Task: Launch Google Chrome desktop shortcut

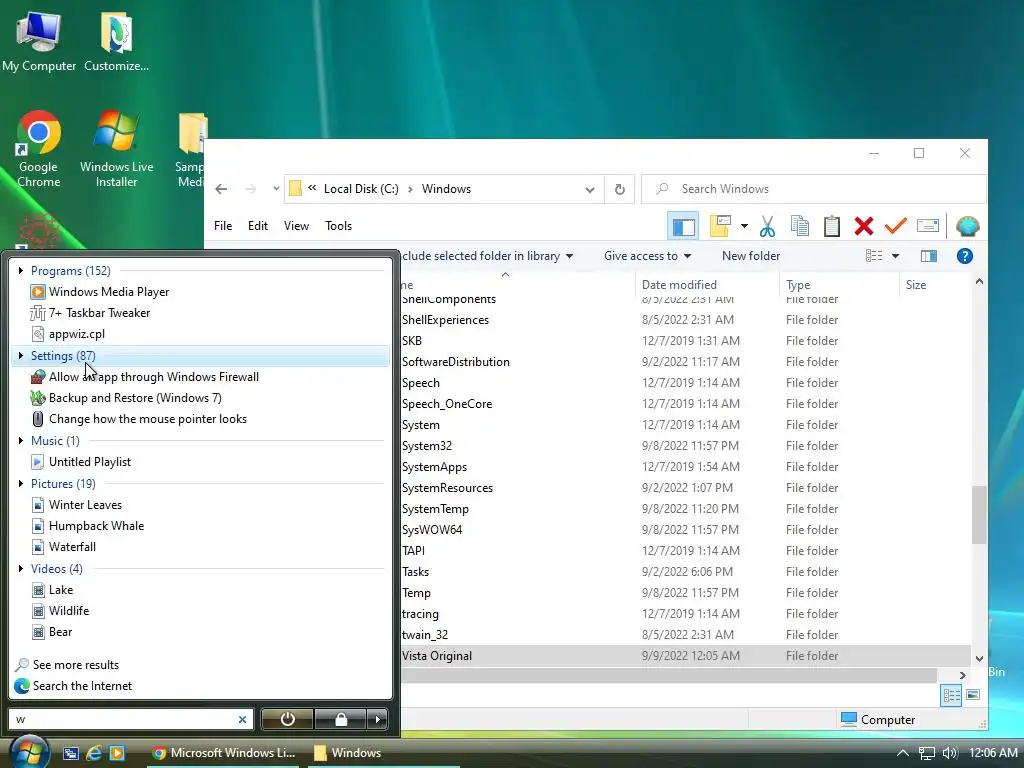Action: [x=39, y=149]
